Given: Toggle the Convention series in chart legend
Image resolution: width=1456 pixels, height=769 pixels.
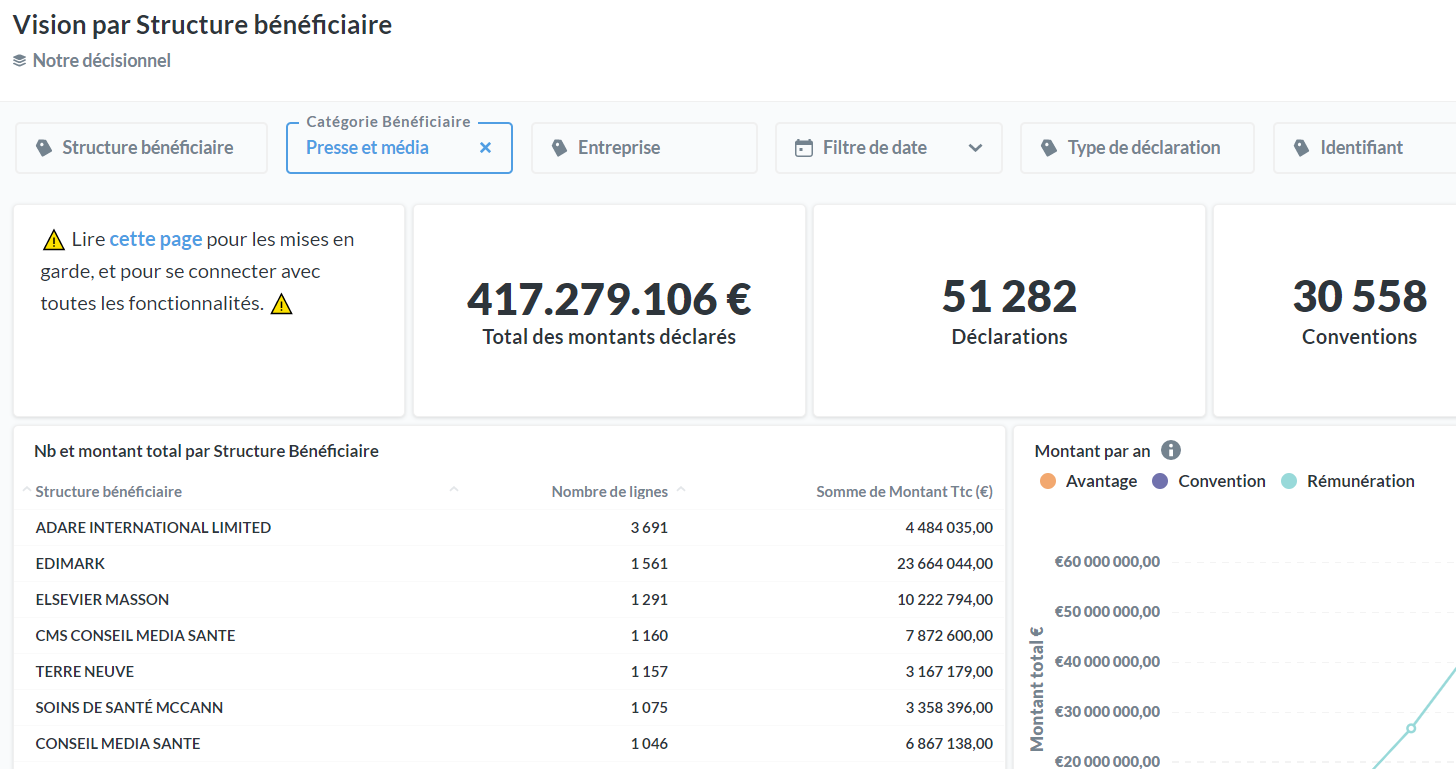Looking at the screenshot, I should (x=1221, y=481).
